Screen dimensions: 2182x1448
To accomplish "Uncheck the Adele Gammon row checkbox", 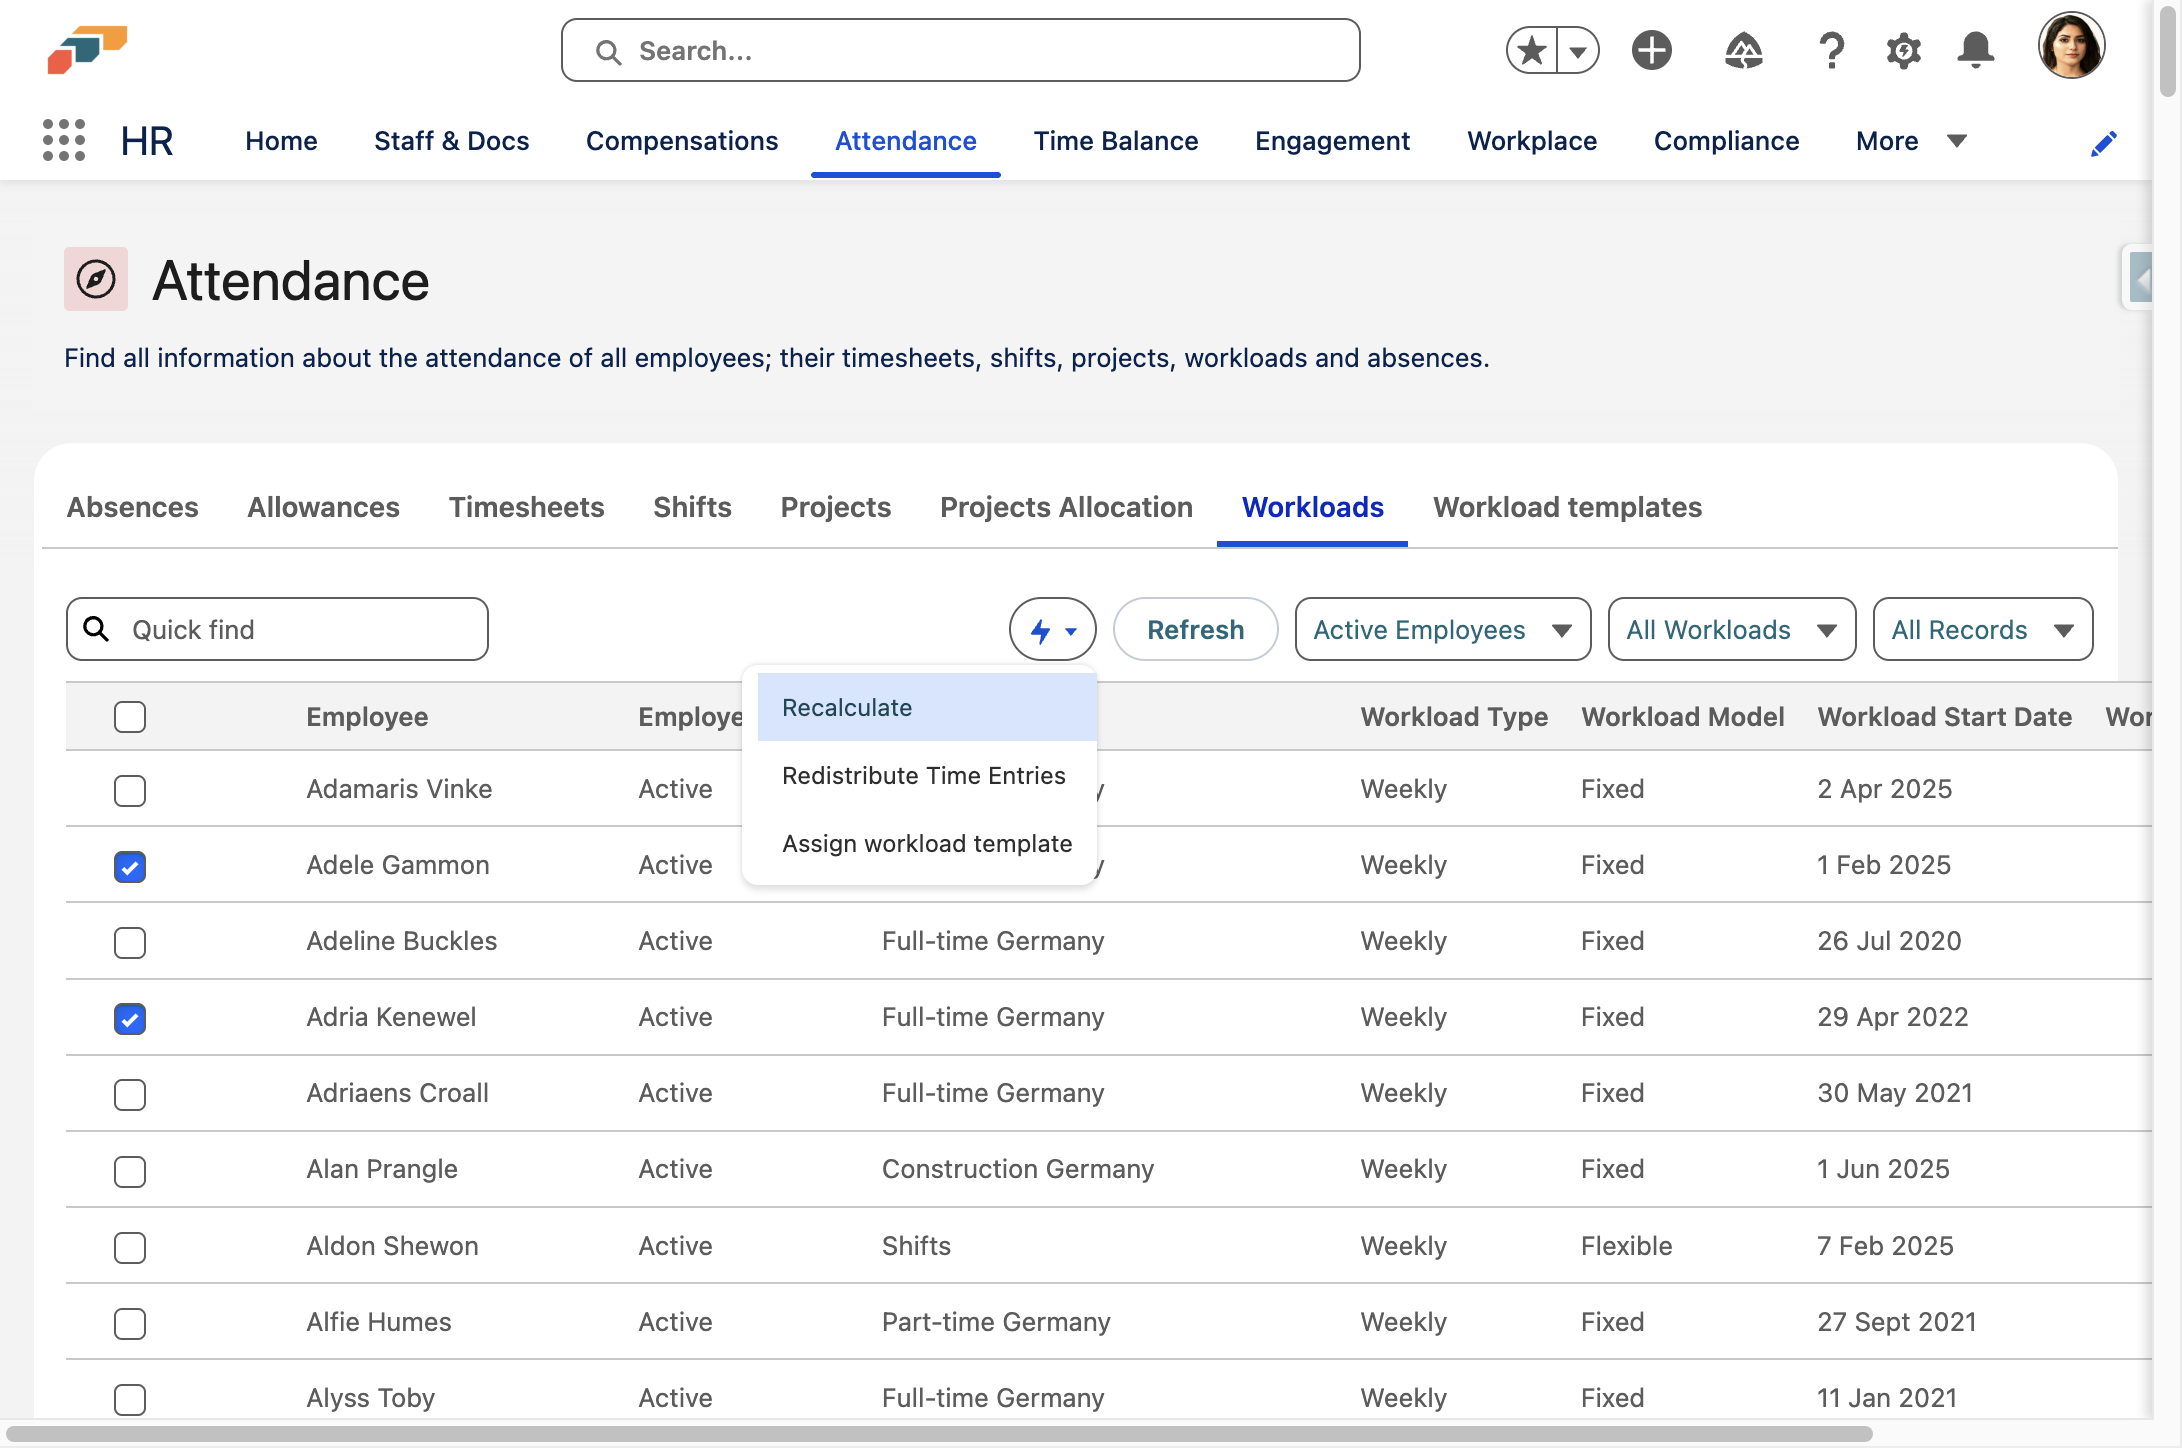I will [x=130, y=866].
